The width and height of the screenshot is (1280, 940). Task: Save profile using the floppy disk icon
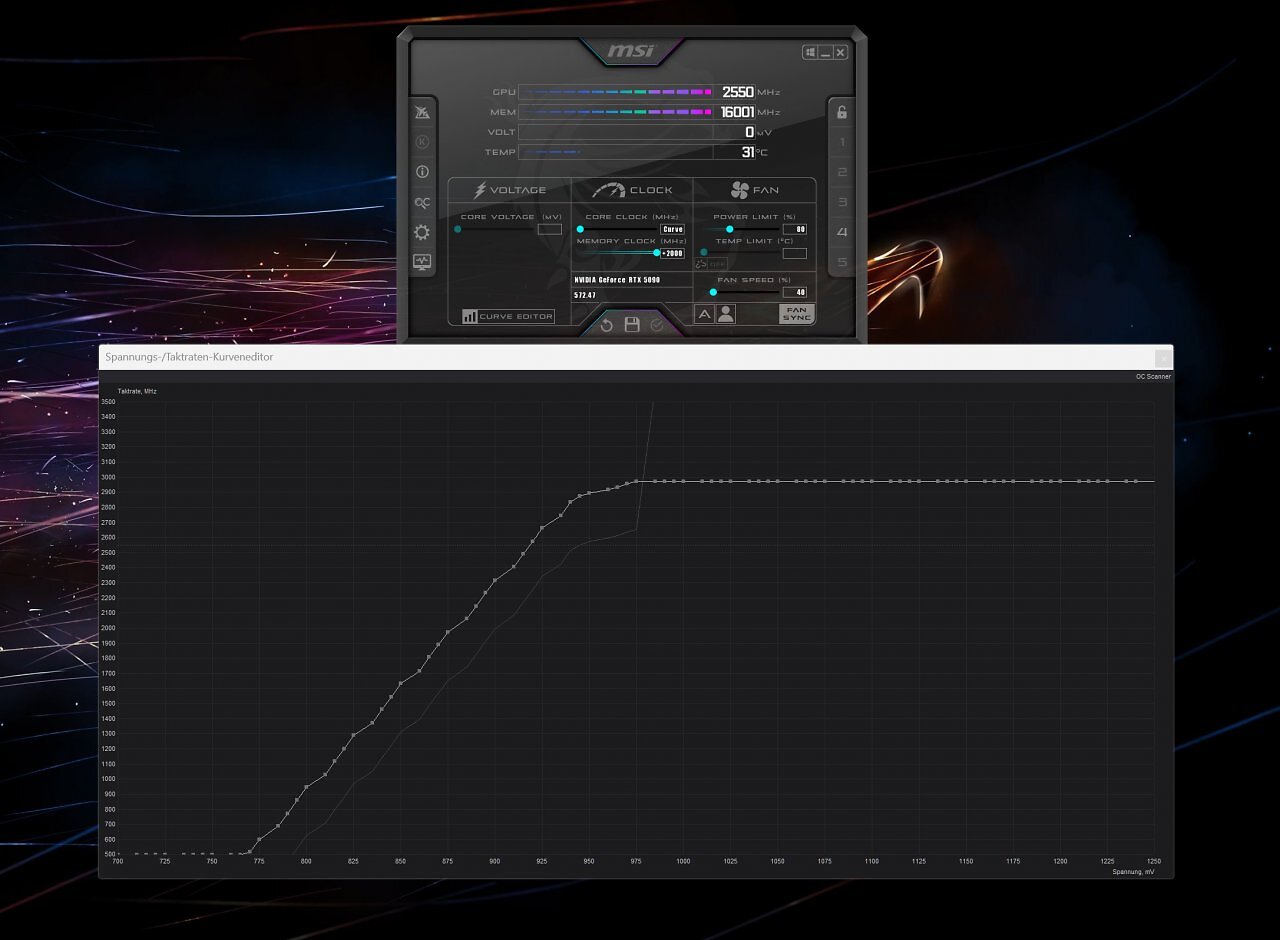[632, 325]
